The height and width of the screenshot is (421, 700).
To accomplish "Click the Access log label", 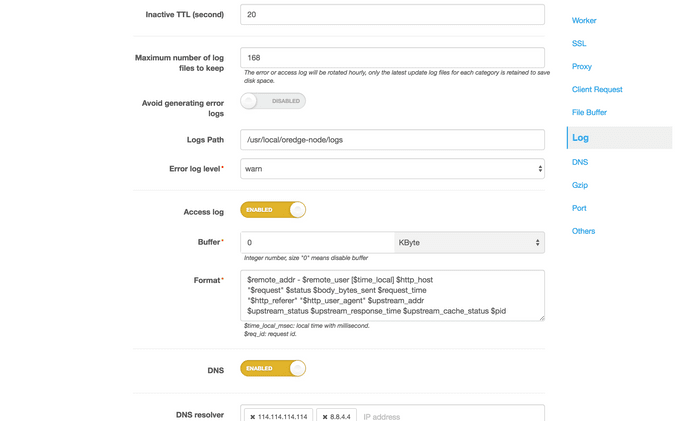I will pyautogui.click(x=204, y=212).
